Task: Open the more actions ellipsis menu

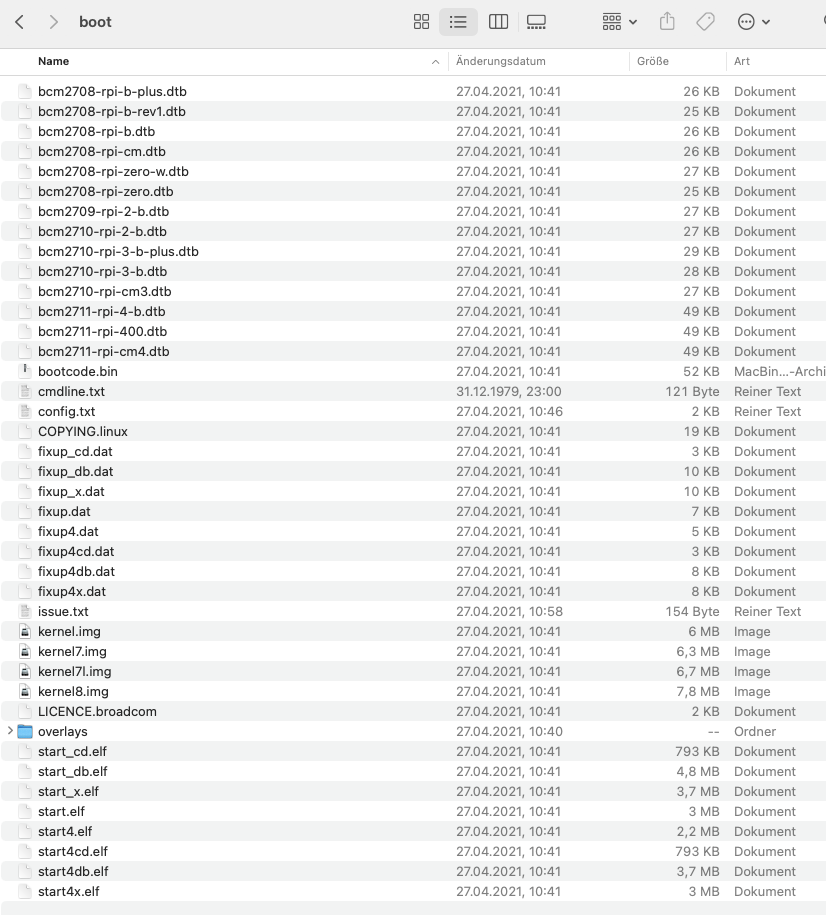Action: click(753, 22)
